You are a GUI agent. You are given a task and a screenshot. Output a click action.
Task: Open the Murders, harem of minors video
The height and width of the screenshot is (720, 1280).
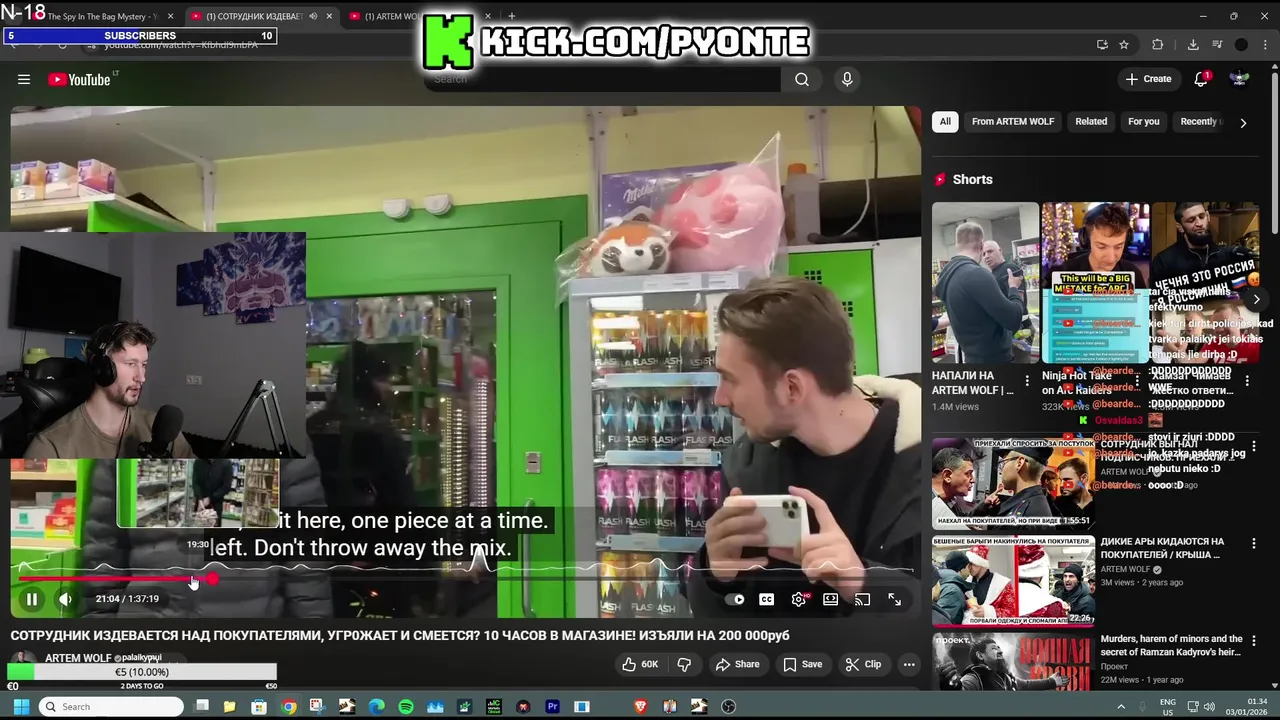(1171, 645)
